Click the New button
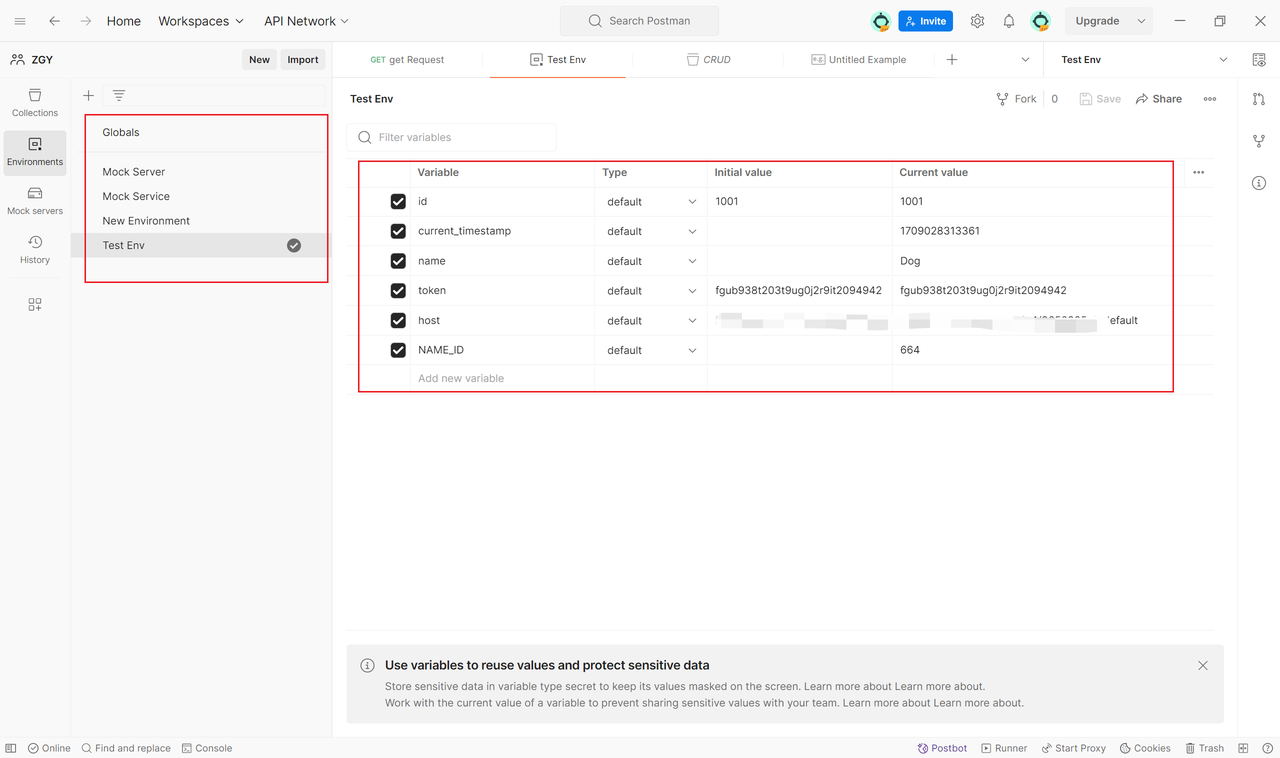Image resolution: width=1280 pixels, height=758 pixels. coord(259,60)
